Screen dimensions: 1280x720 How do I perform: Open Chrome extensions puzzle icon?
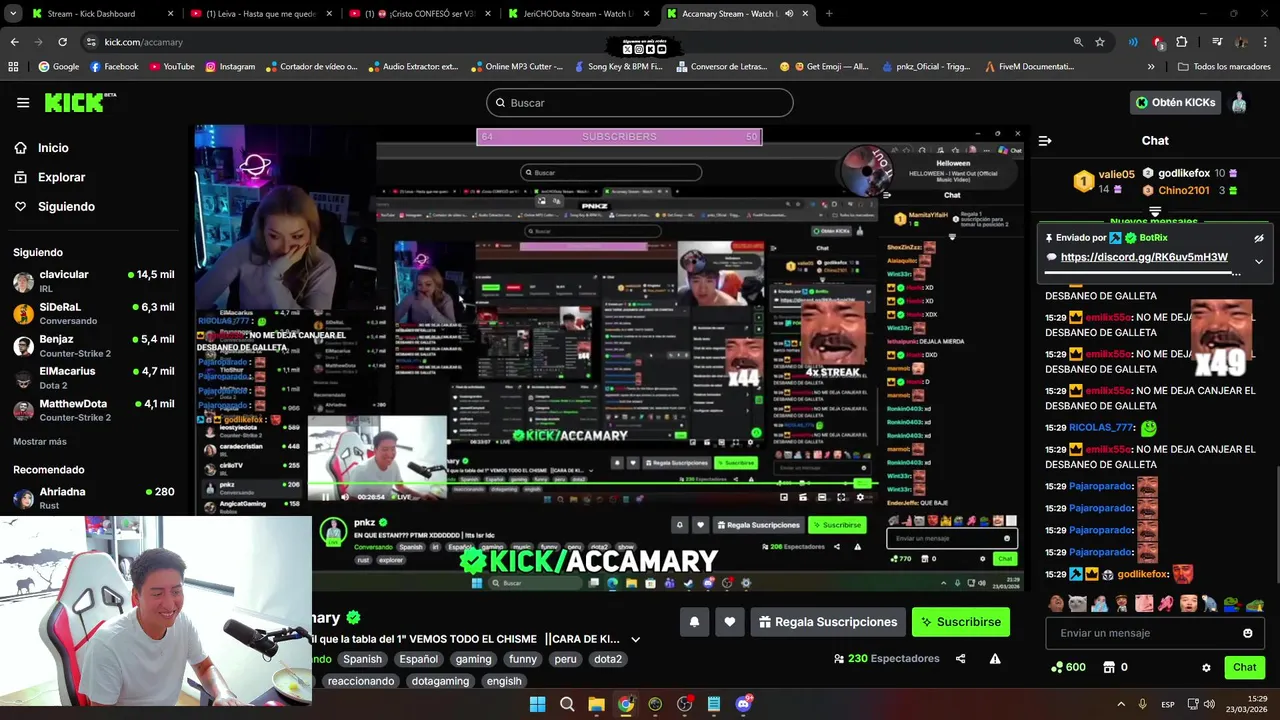pyautogui.click(x=1182, y=42)
